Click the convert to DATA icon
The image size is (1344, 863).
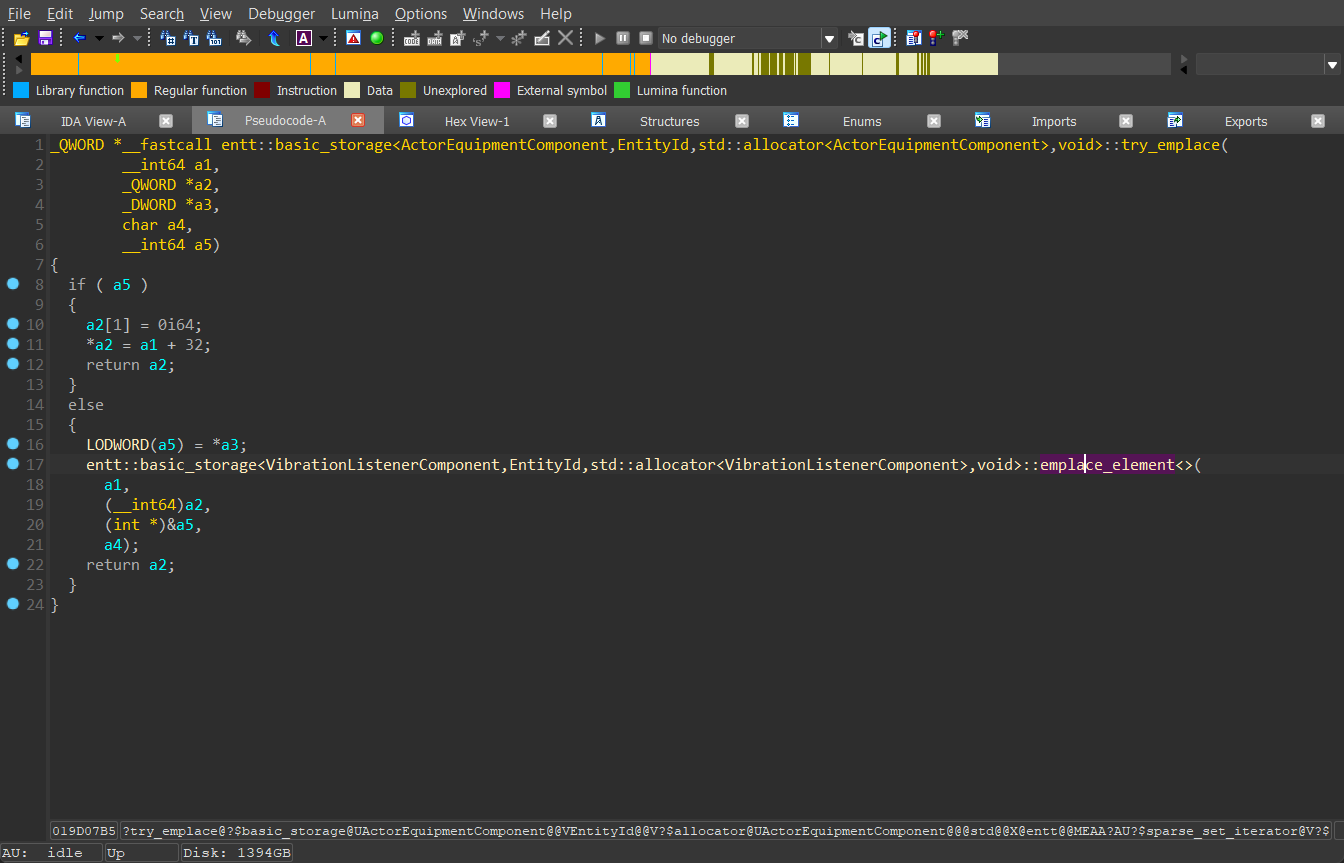click(x=435, y=38)
